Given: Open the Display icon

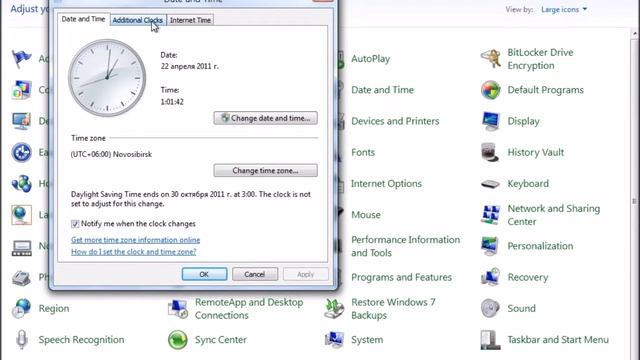Looking at the screenshot, I should click(x=491, y=121).
